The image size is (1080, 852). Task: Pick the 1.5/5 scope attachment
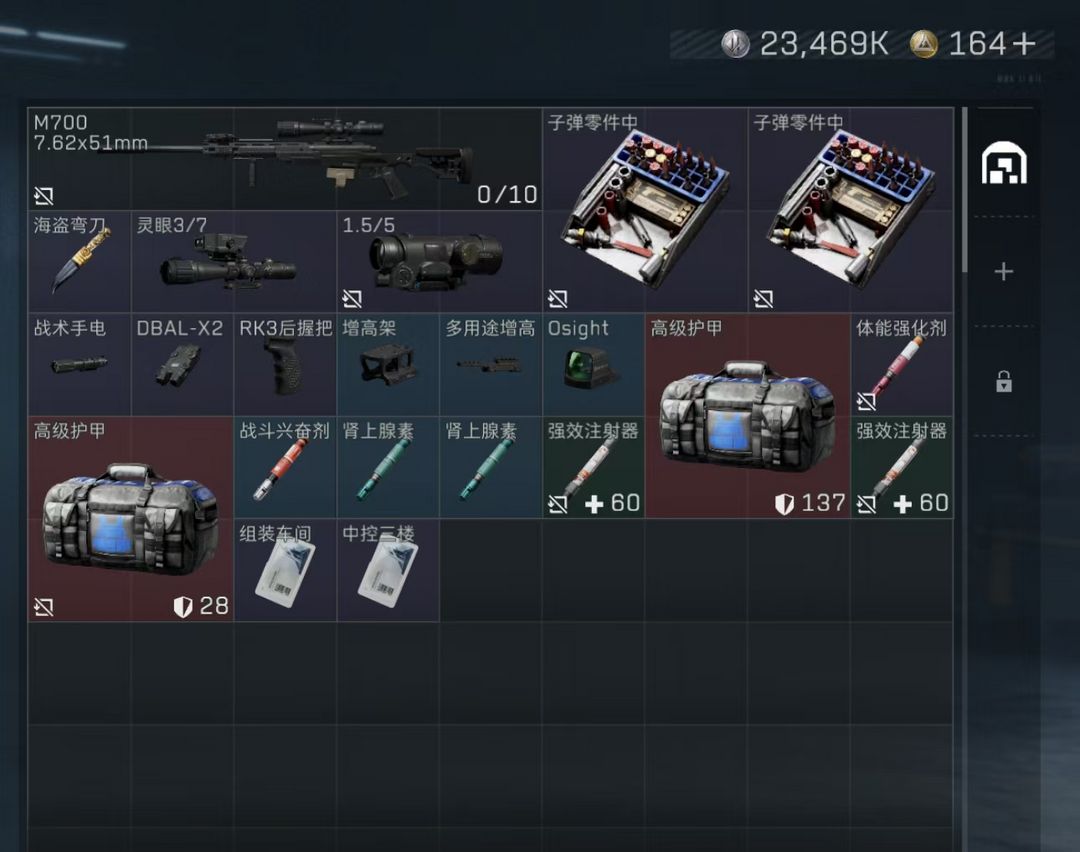439,262
